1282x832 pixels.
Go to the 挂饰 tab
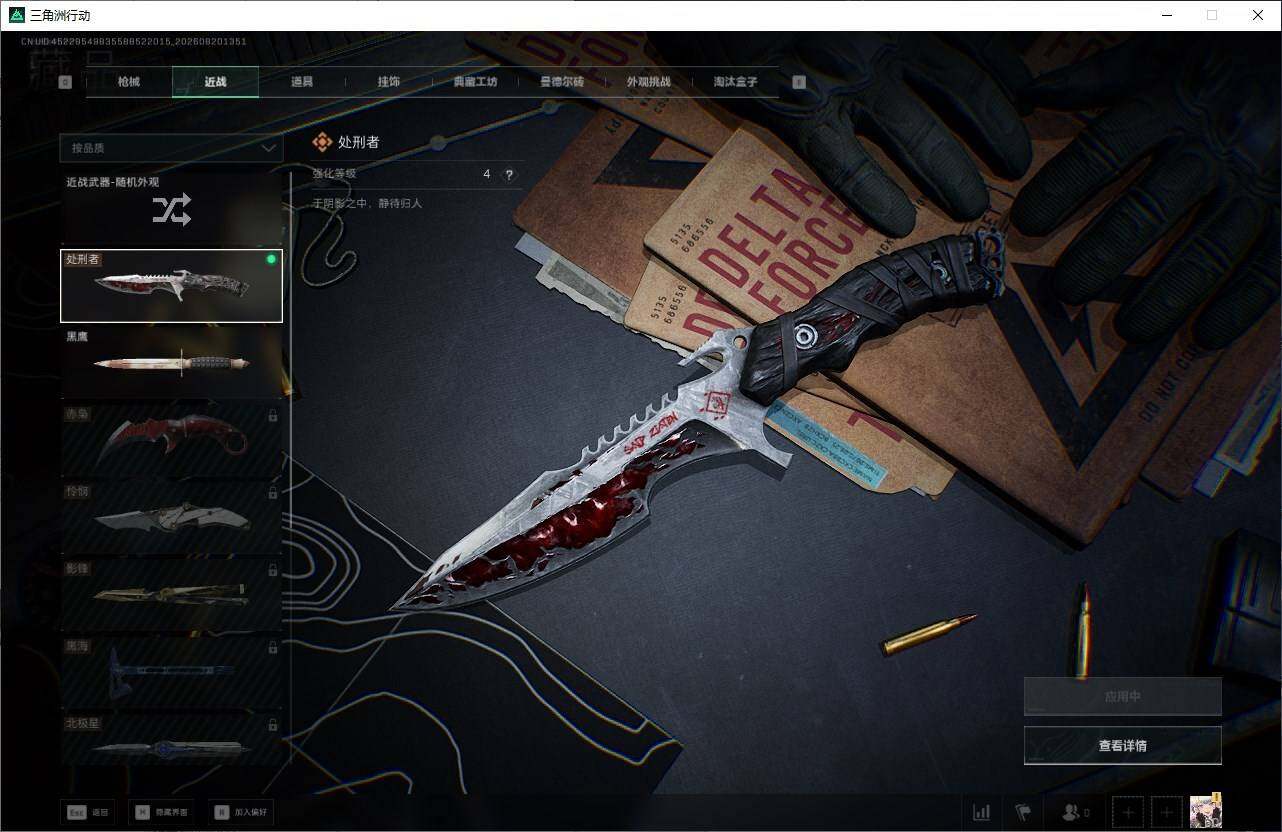(389, 82)
